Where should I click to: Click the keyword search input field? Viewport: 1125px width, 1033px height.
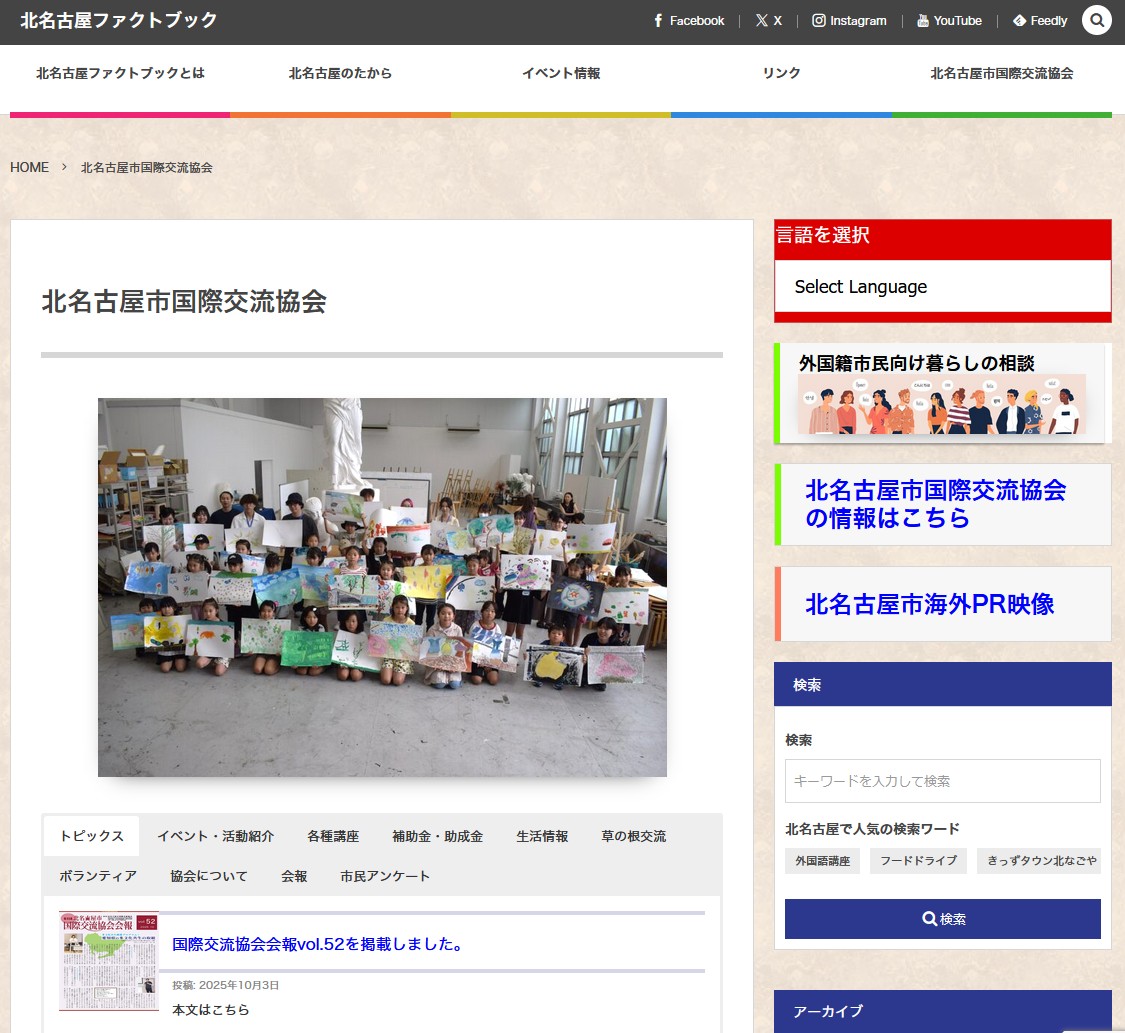coord(942,781)
